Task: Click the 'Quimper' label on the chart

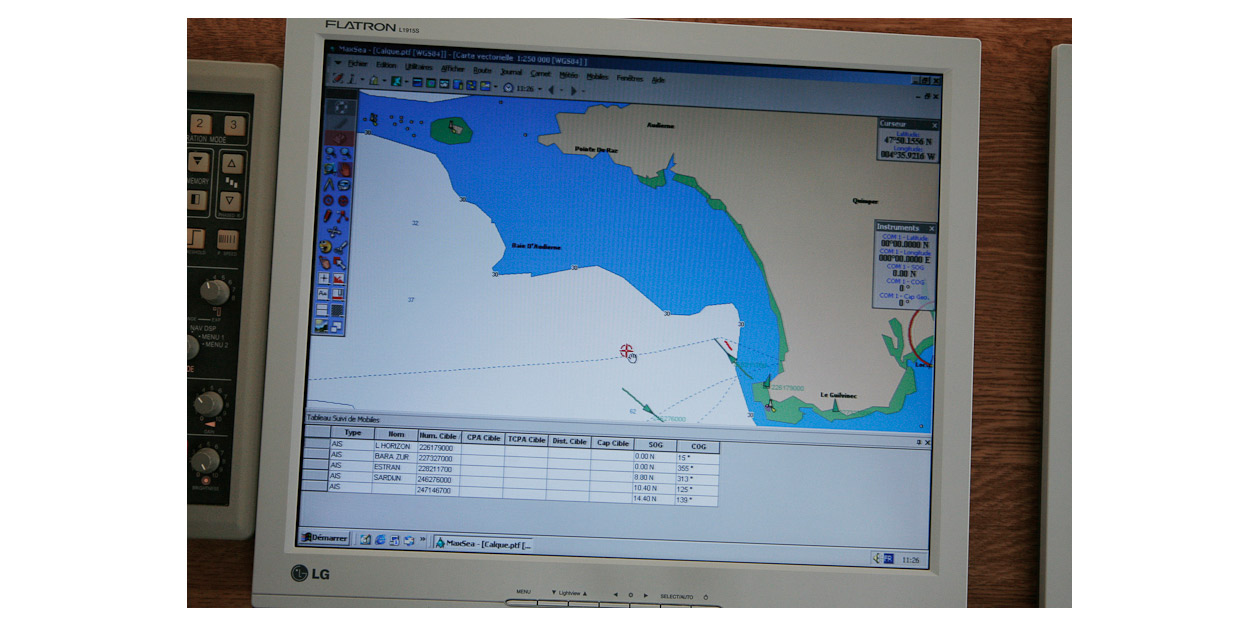Action: [865, 200]
